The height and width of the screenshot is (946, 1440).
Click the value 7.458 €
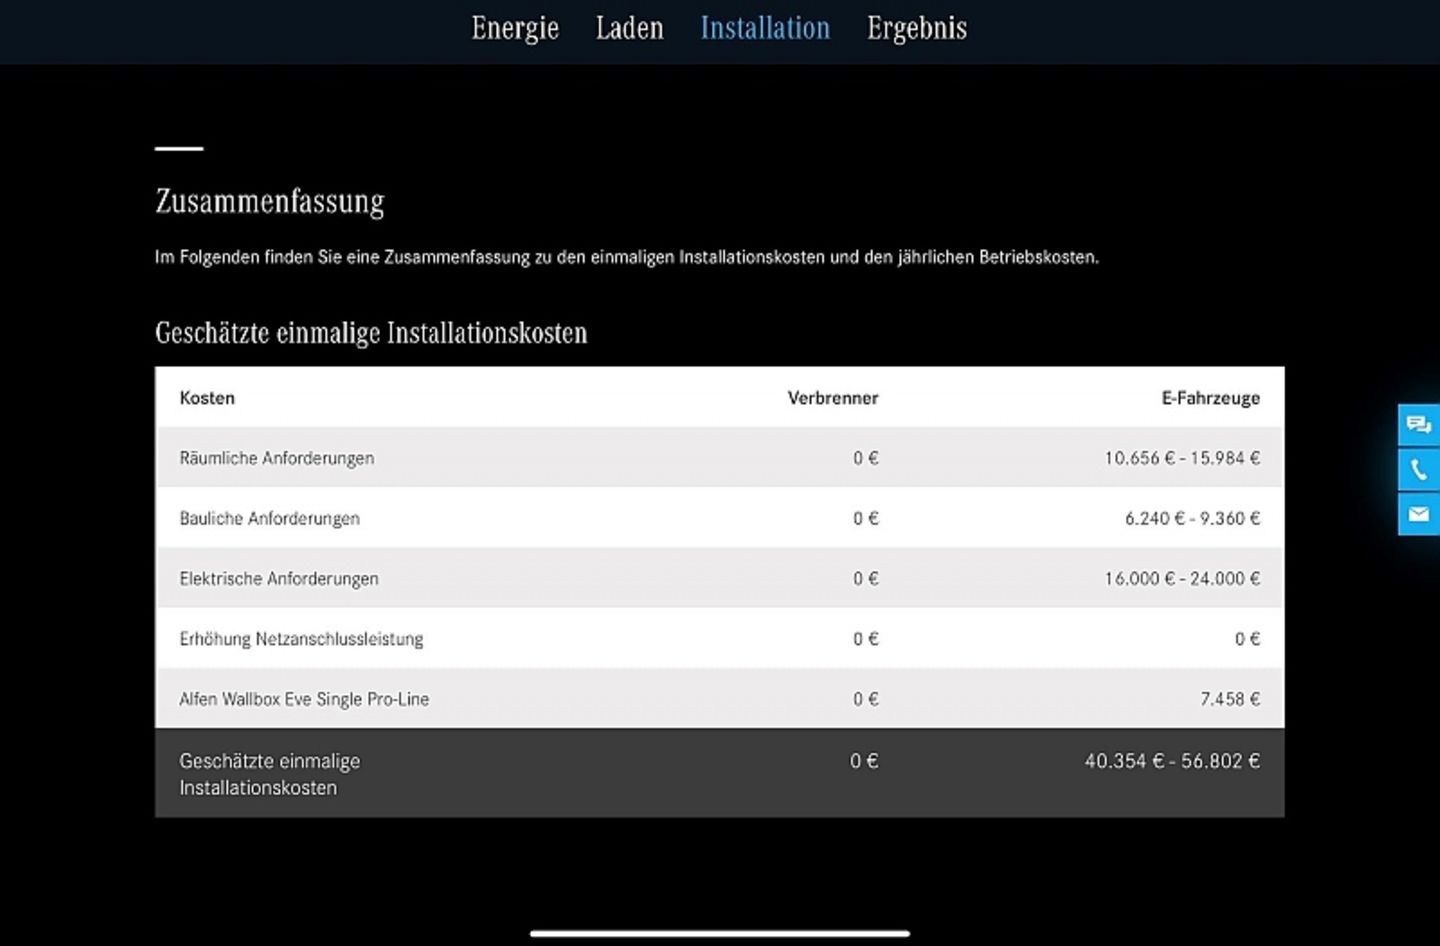point(1230,699)
